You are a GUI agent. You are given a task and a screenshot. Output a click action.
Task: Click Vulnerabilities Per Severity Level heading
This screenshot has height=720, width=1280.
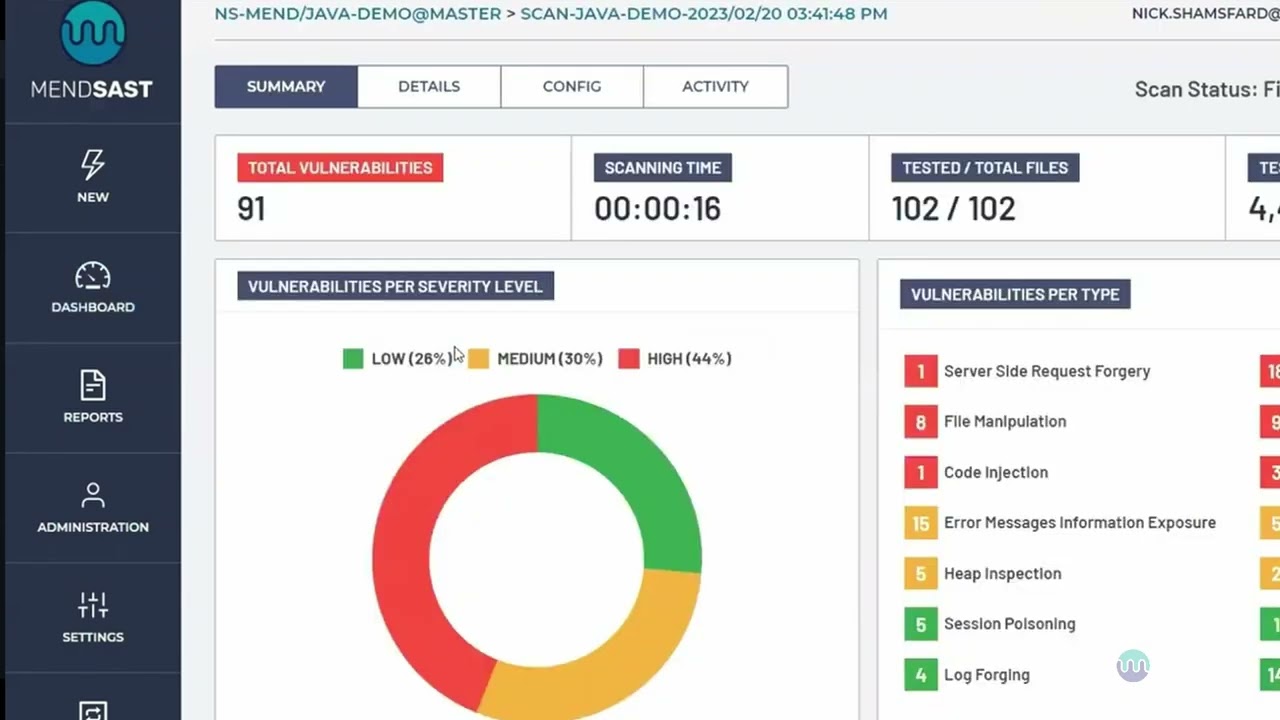(395, 286)
